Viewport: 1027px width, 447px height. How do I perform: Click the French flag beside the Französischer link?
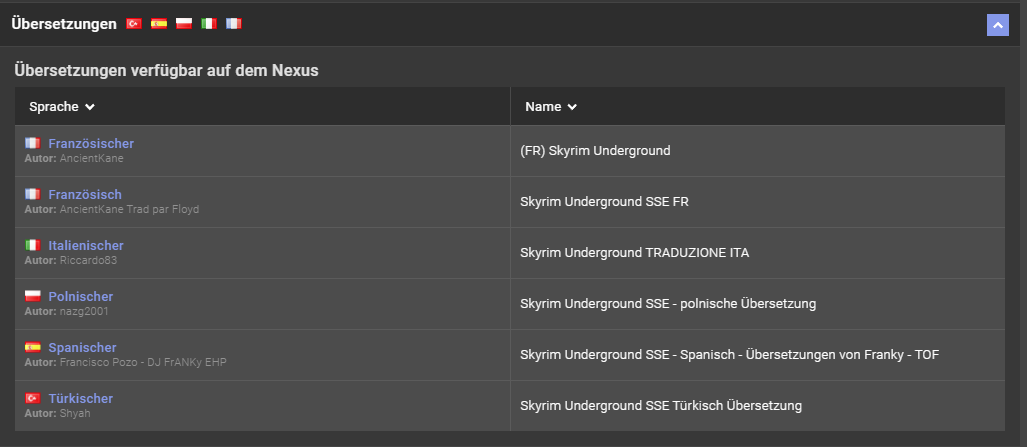click(x=32, y=144)
